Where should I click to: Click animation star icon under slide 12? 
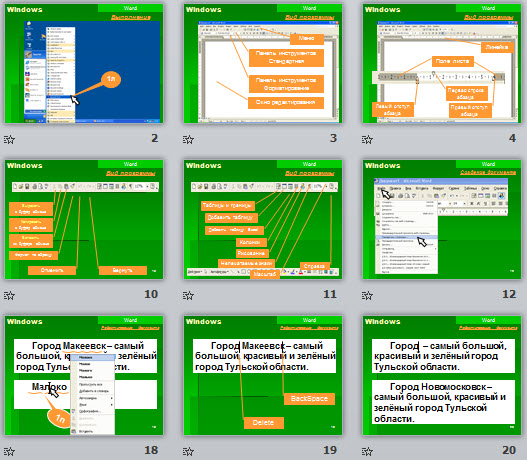pos(367,295)
